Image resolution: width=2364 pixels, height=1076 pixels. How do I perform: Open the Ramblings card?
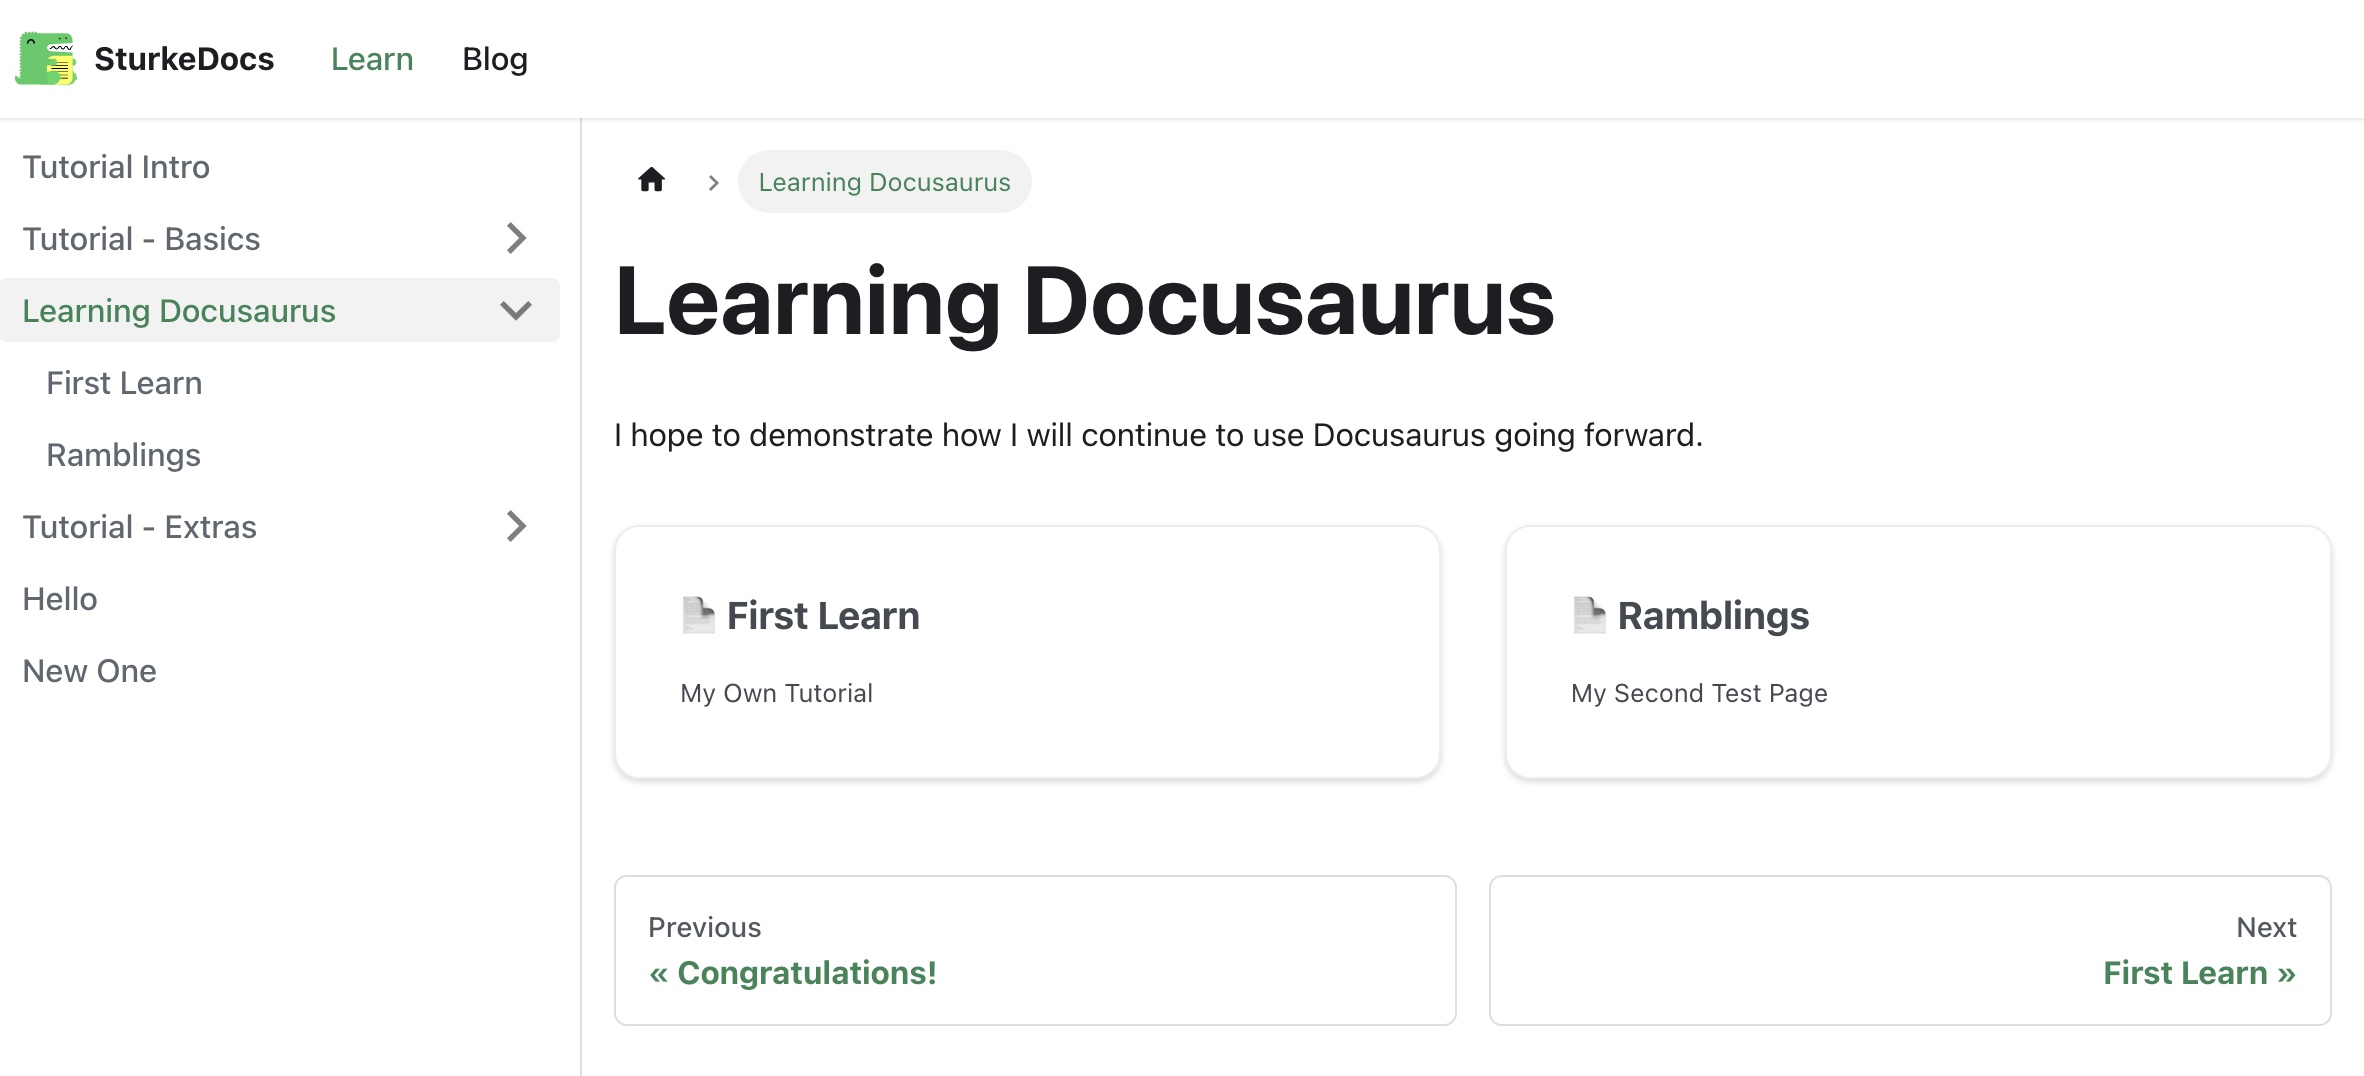click(1918, 652)
